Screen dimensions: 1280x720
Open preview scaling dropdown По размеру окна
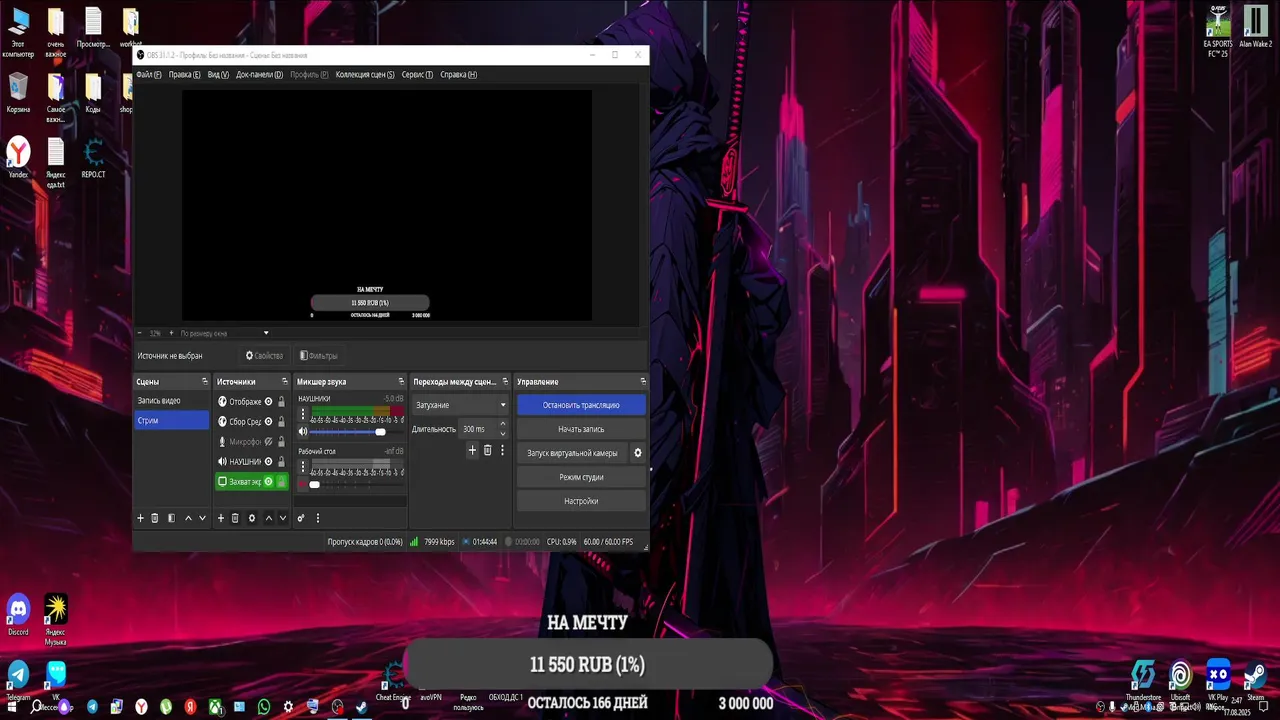224,333
